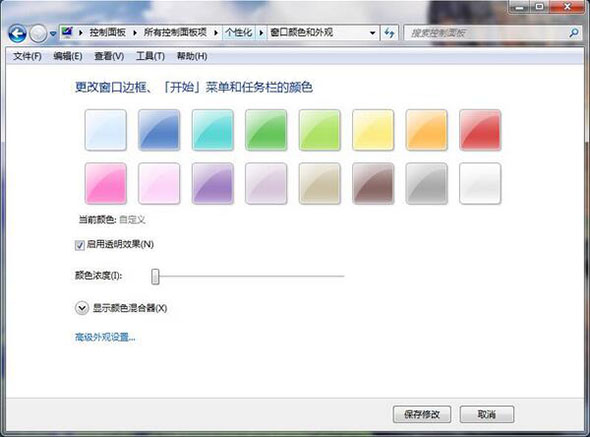The height and width of the screenshot is (437, 590).
Task: Select the light pink color swatch
Action: click(159, 184)
